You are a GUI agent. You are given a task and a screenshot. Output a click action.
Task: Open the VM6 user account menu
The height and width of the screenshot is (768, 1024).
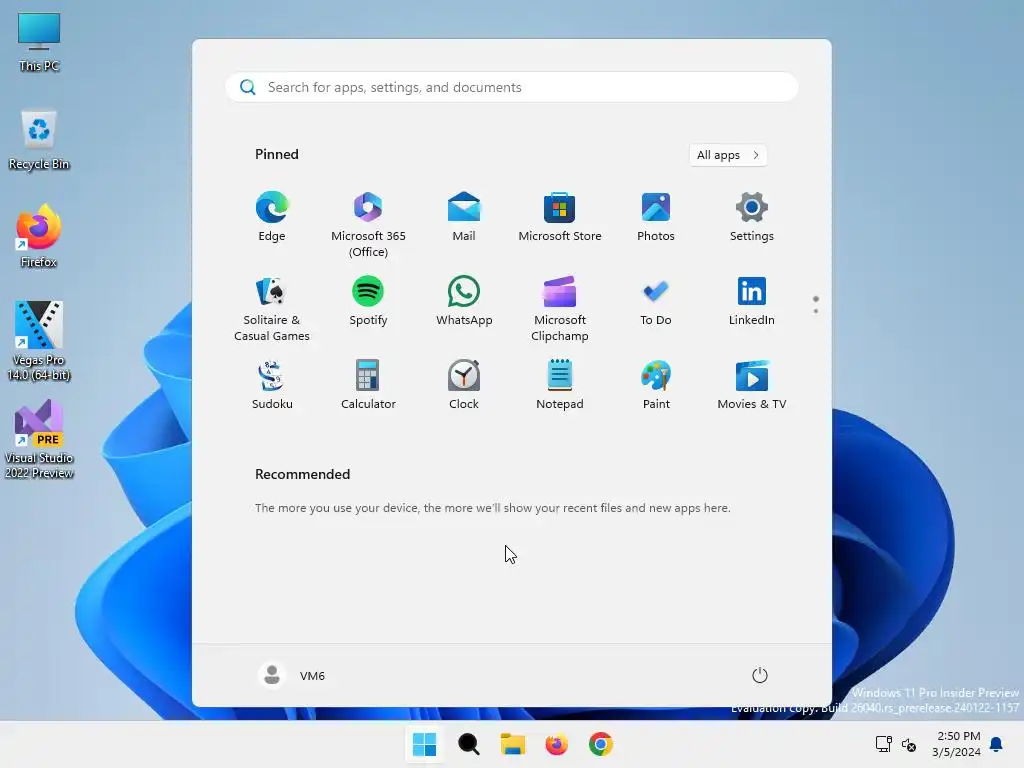[x=292, y=675]
